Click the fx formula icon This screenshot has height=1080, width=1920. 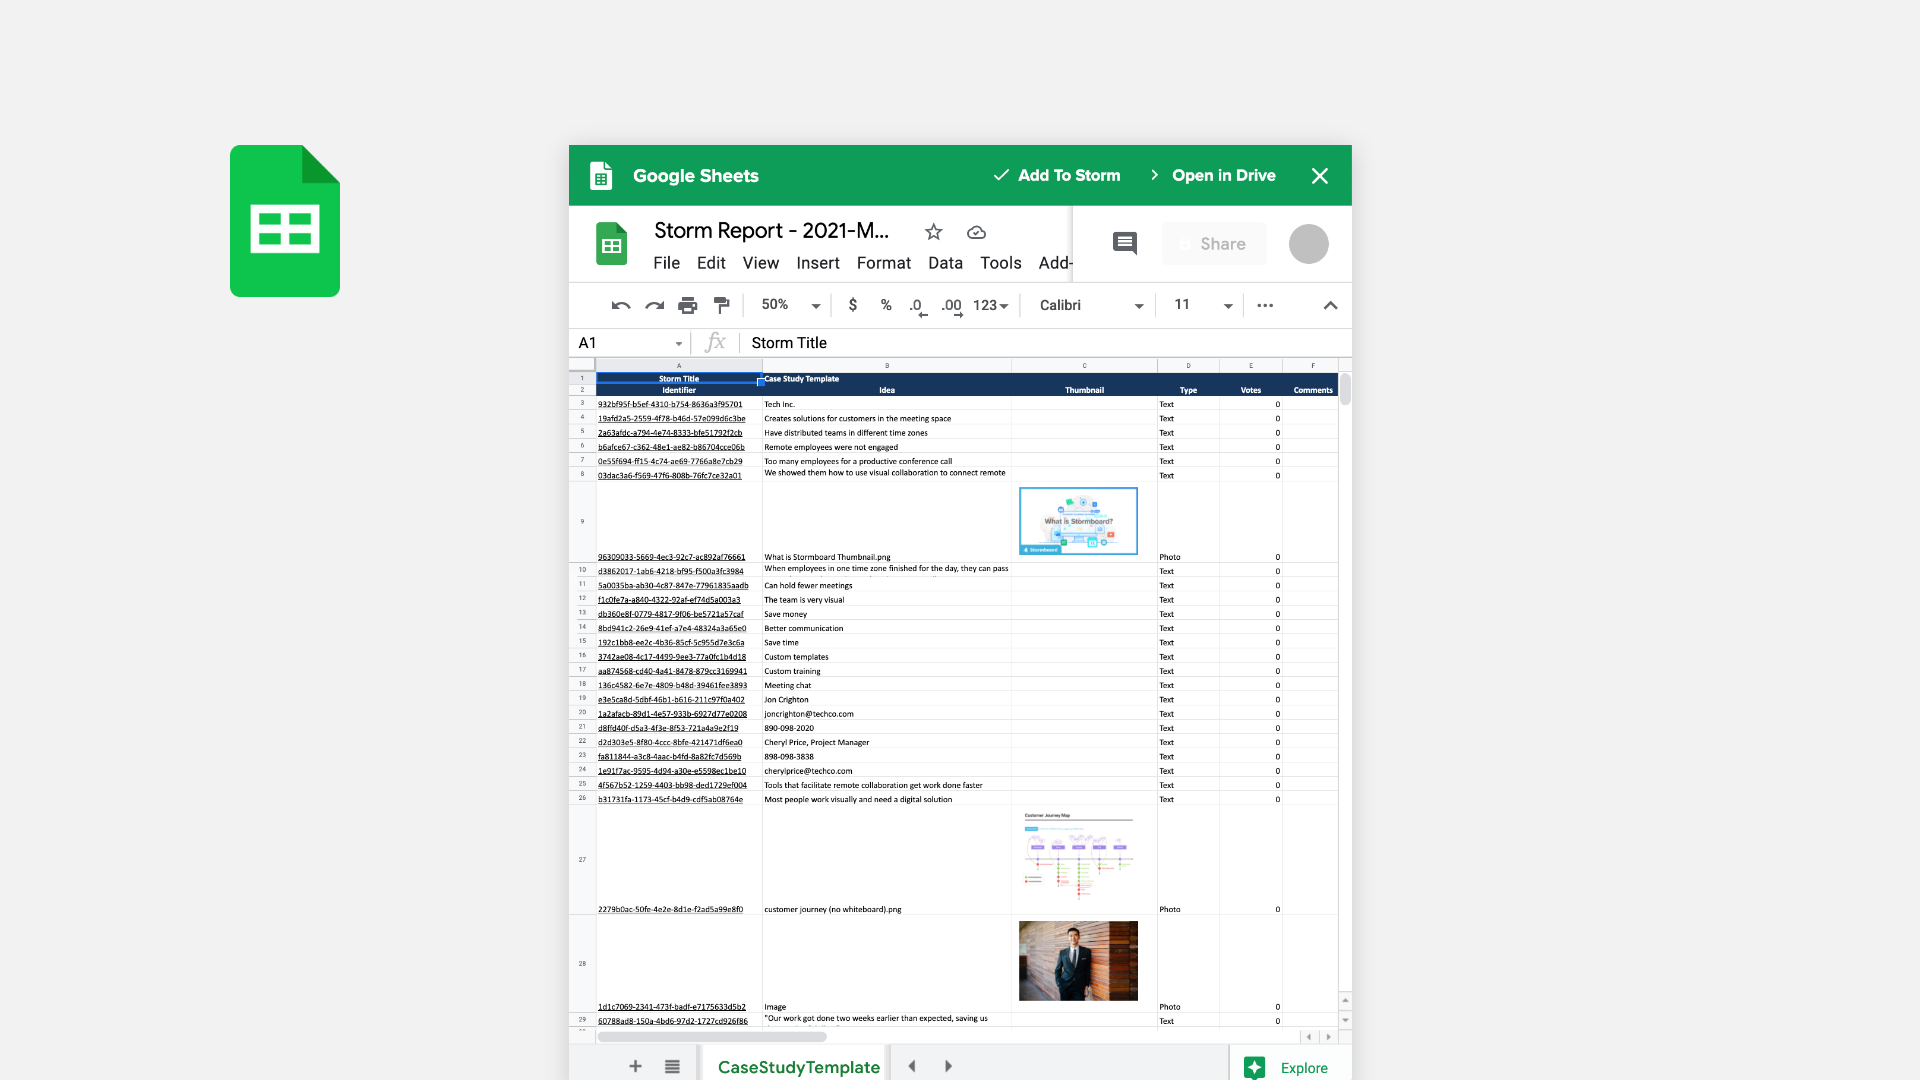pos(715,343)
